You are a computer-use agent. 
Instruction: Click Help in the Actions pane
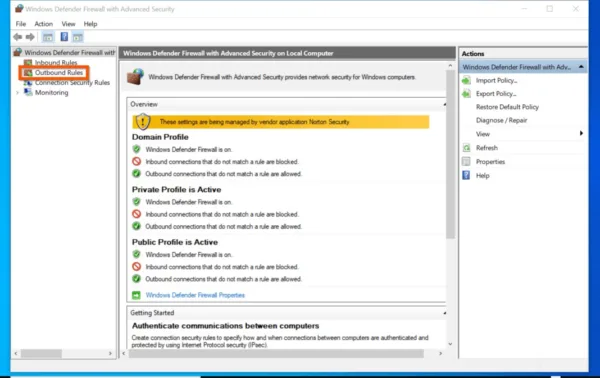pos(483,176)
